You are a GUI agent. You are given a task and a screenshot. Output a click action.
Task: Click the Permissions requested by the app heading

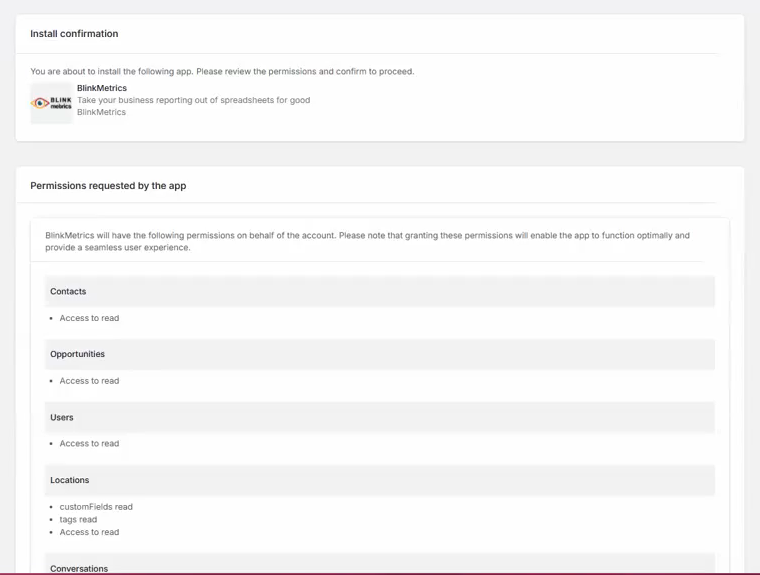tap(108, 186)
